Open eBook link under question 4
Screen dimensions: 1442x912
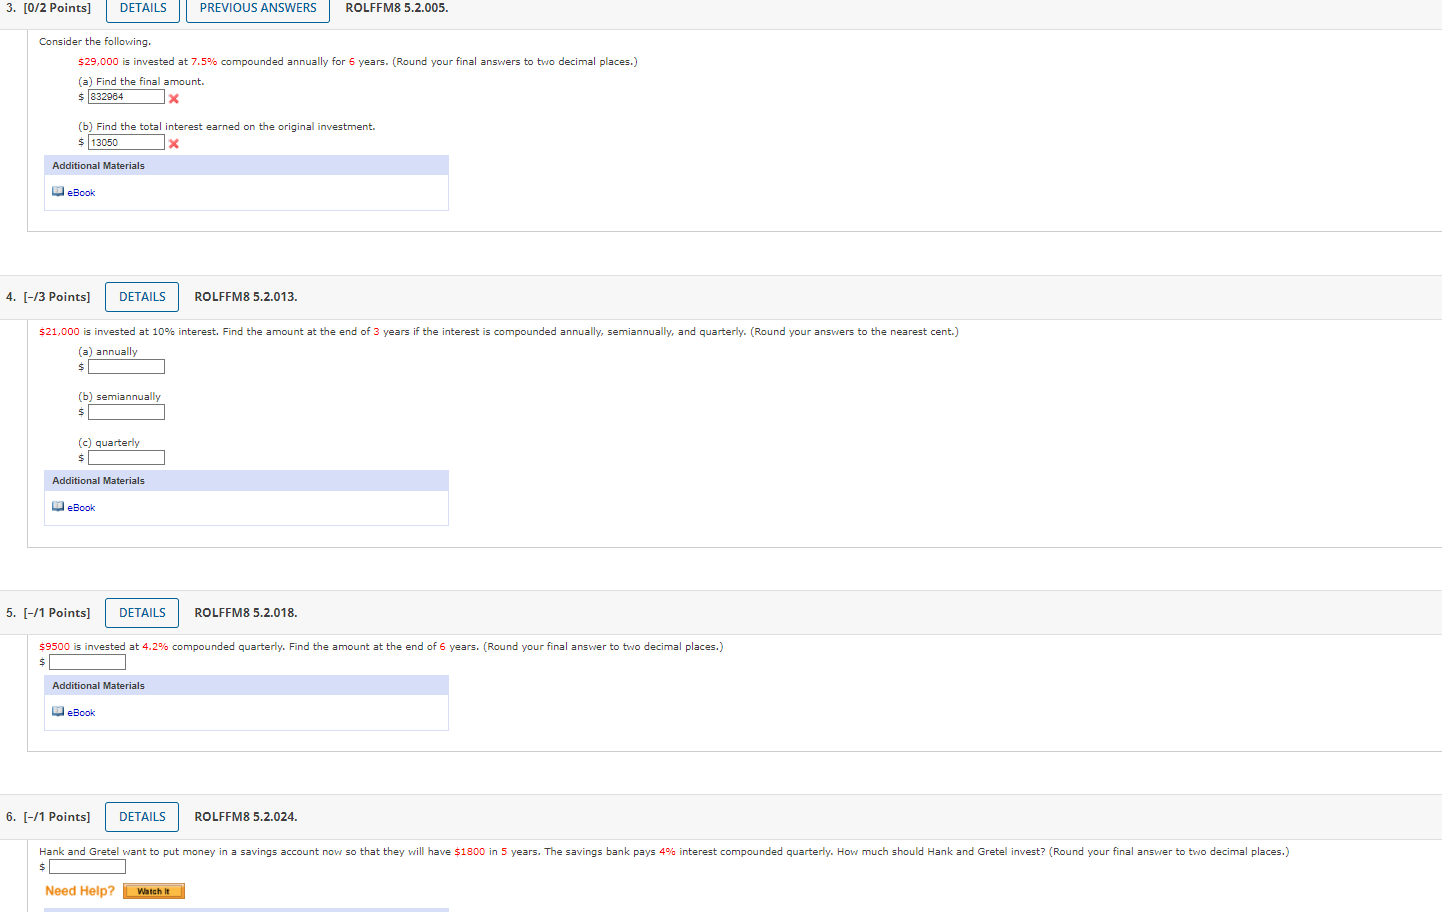81,508
